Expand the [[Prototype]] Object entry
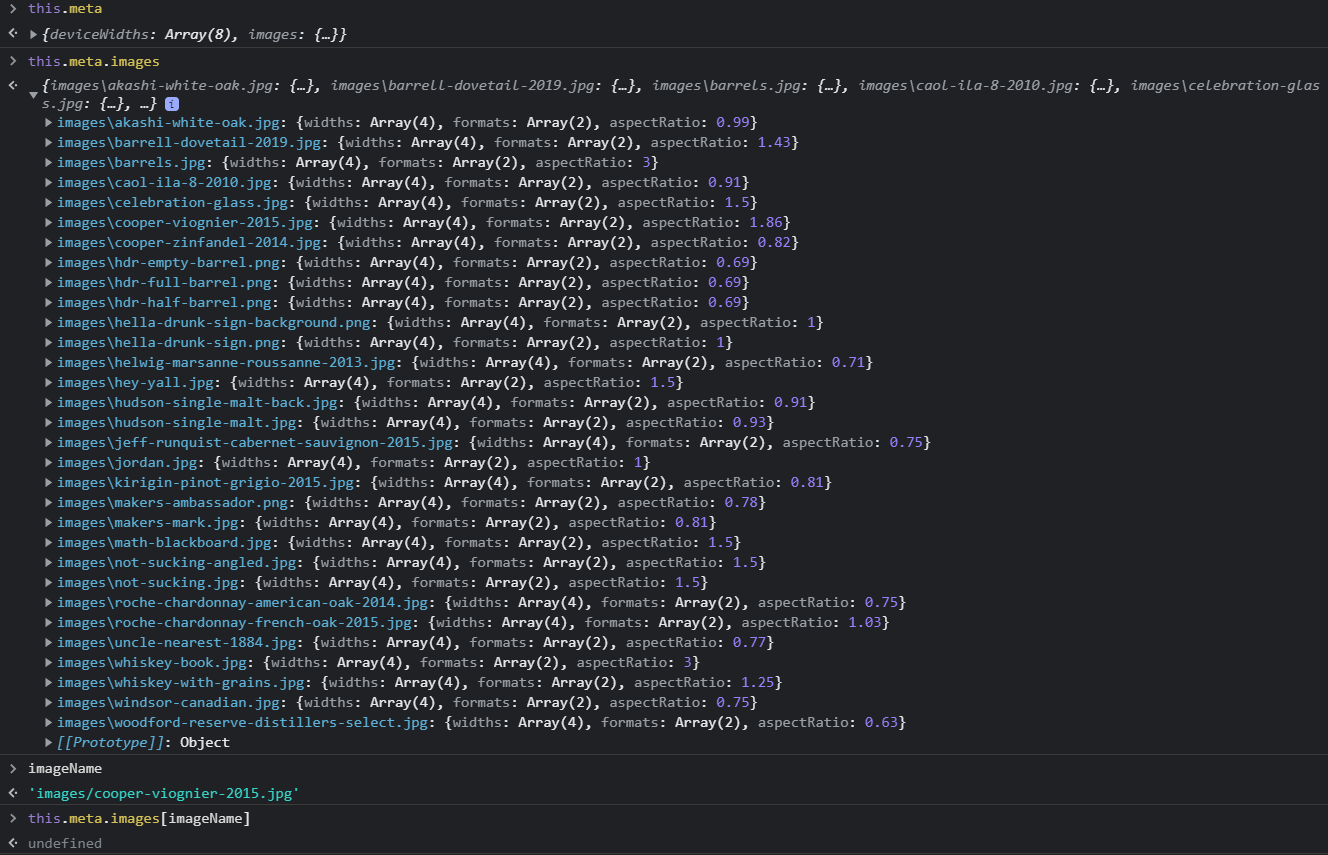 (49, 742)
